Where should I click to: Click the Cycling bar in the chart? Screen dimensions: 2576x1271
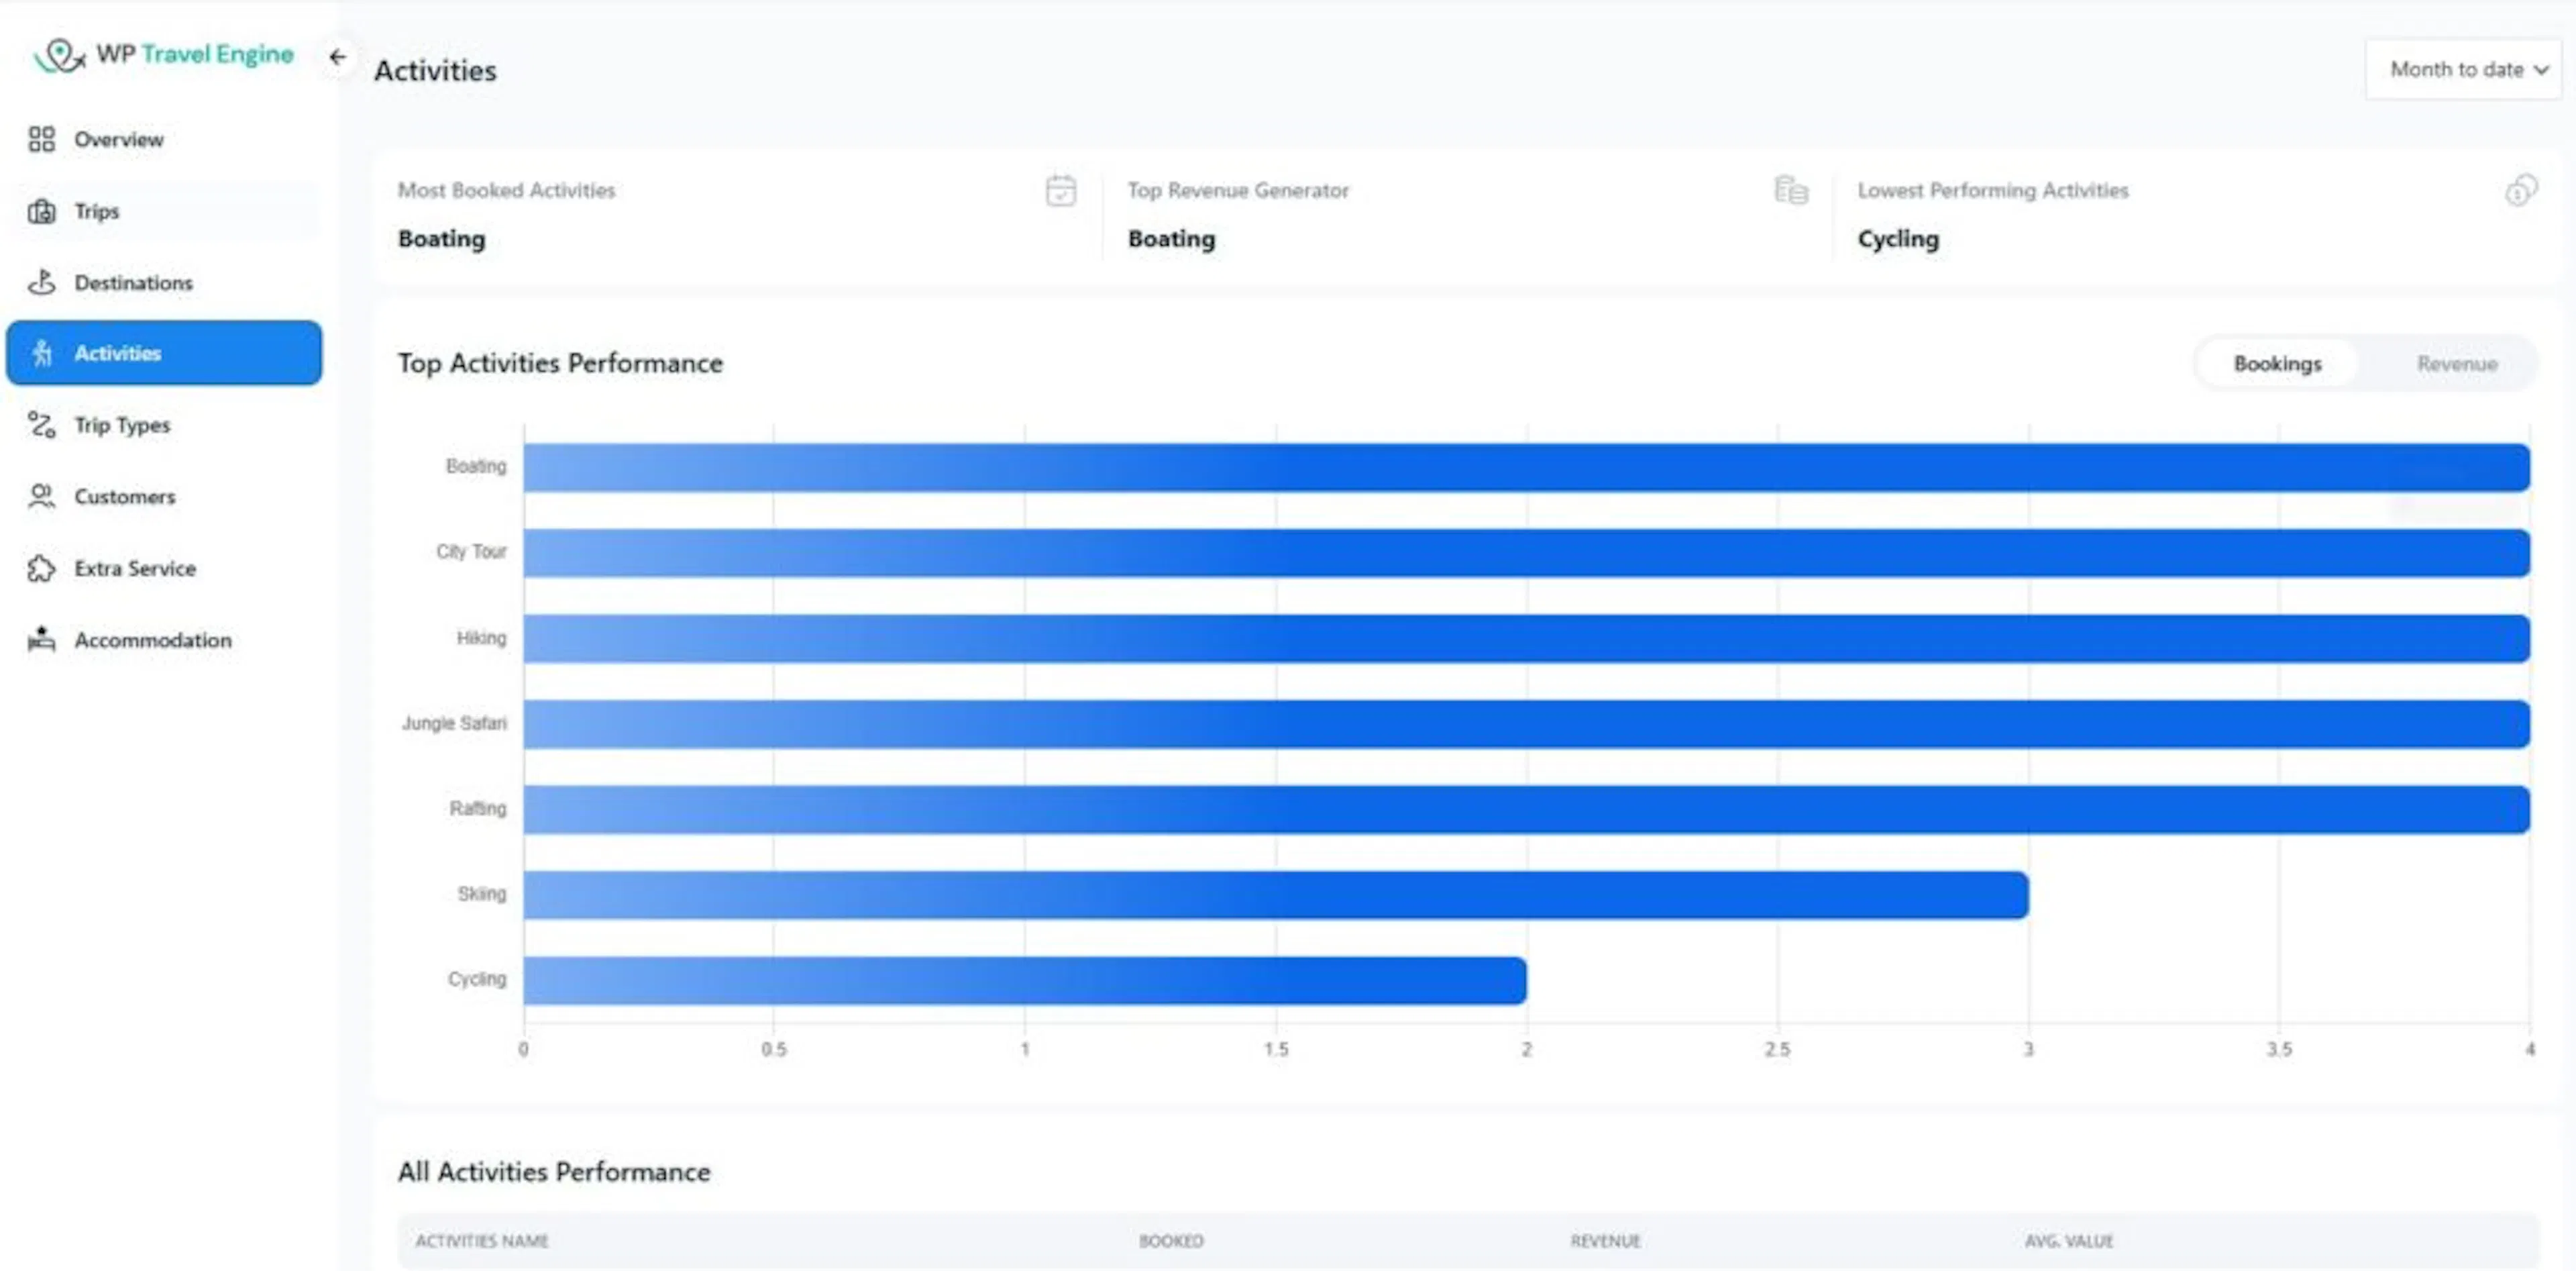pos(1024,980)
